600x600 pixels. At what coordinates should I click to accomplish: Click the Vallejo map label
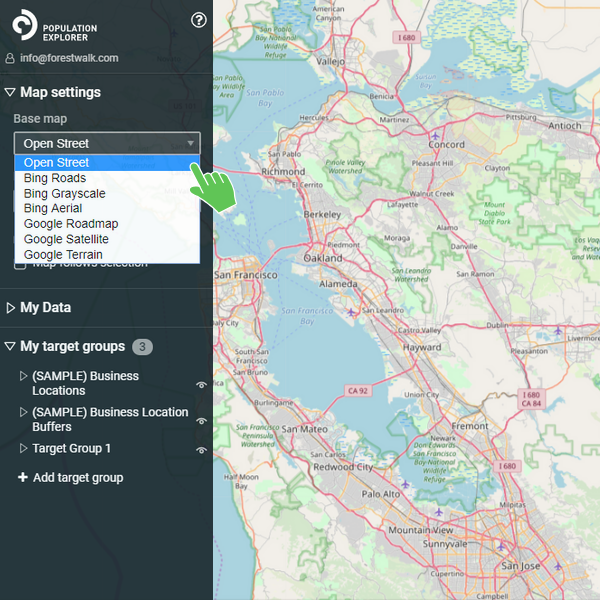[x=331, y=61]
